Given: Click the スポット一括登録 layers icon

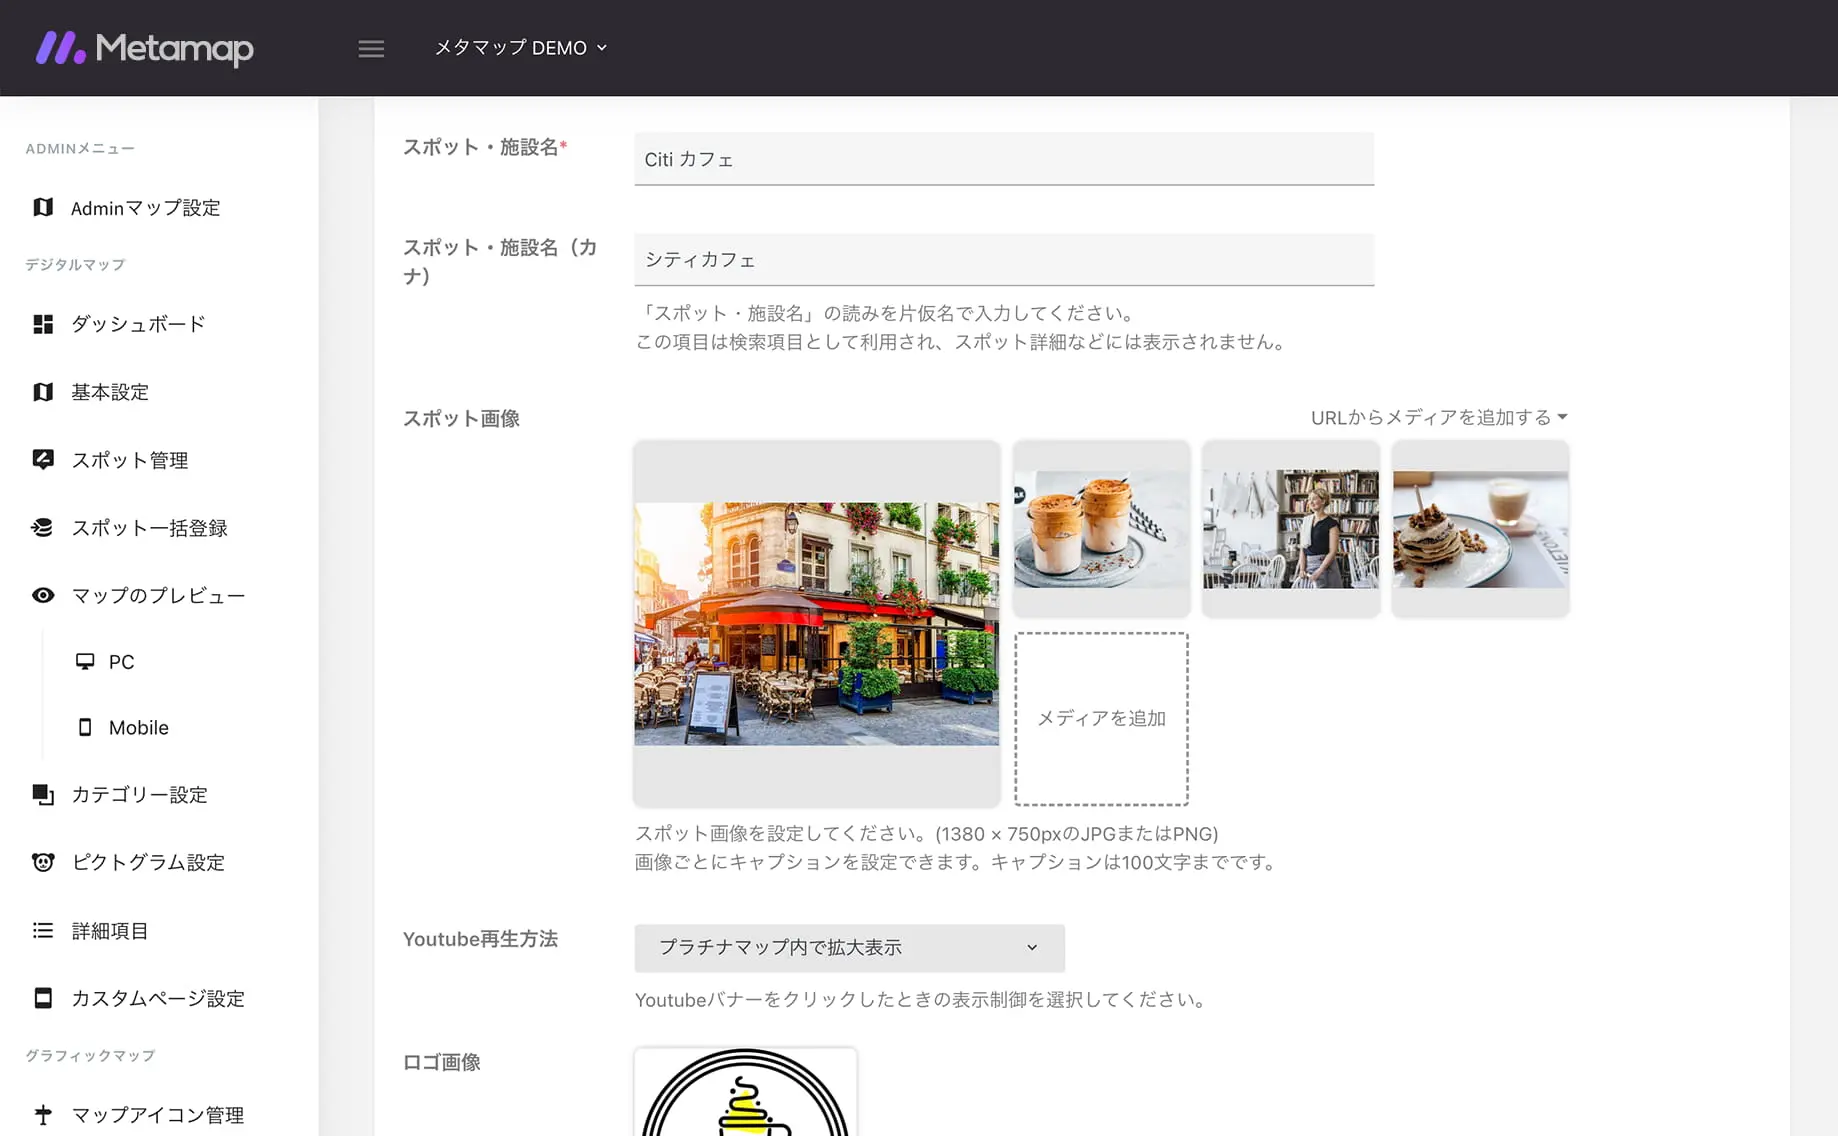Looking at the screenshot, I should 43,528.
